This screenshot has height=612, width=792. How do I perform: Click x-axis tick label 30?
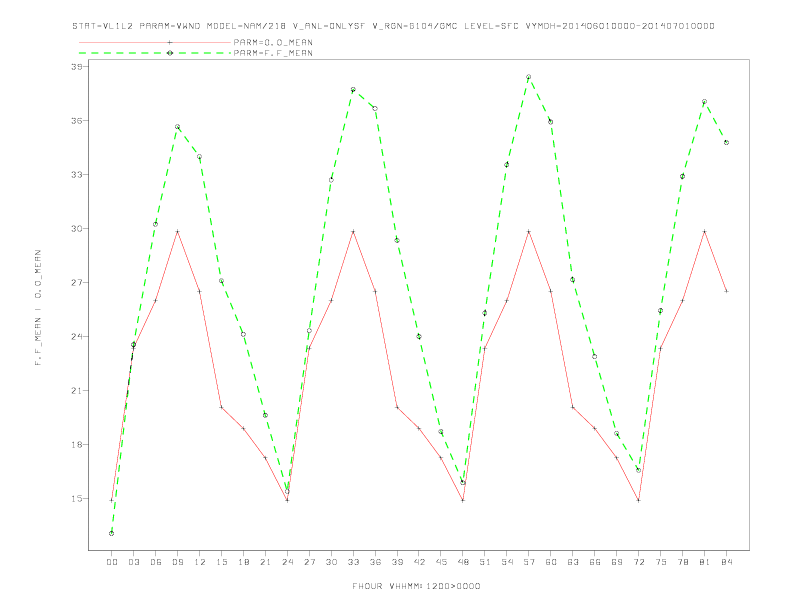pyautogui.click(x=331, y=562)
